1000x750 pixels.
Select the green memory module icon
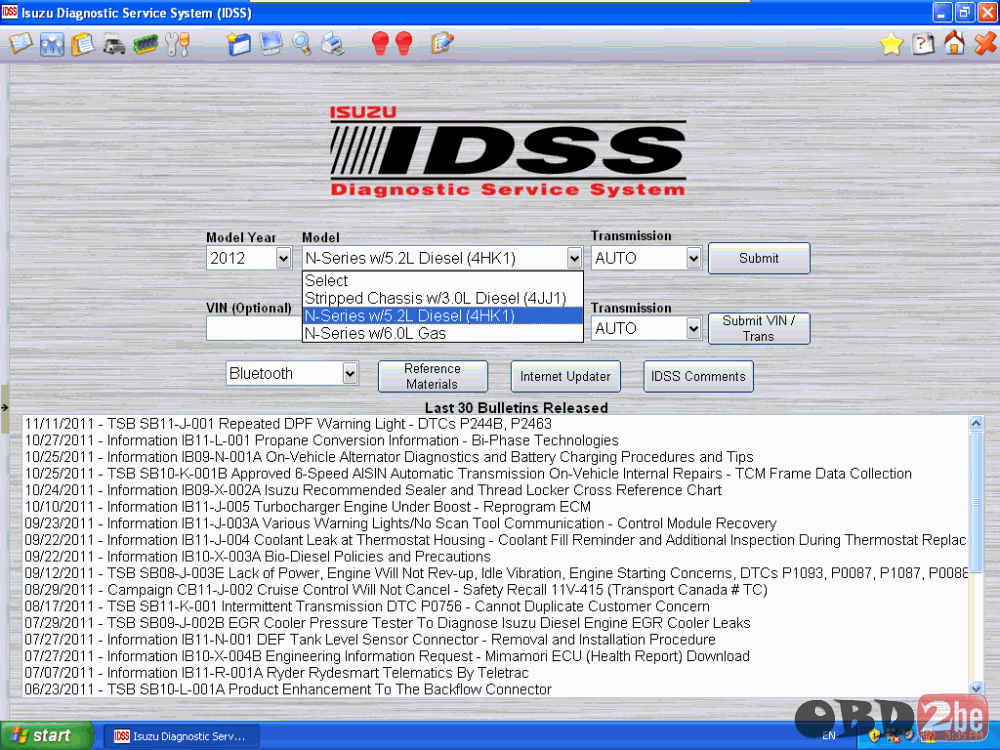click(x=146, y=45)
